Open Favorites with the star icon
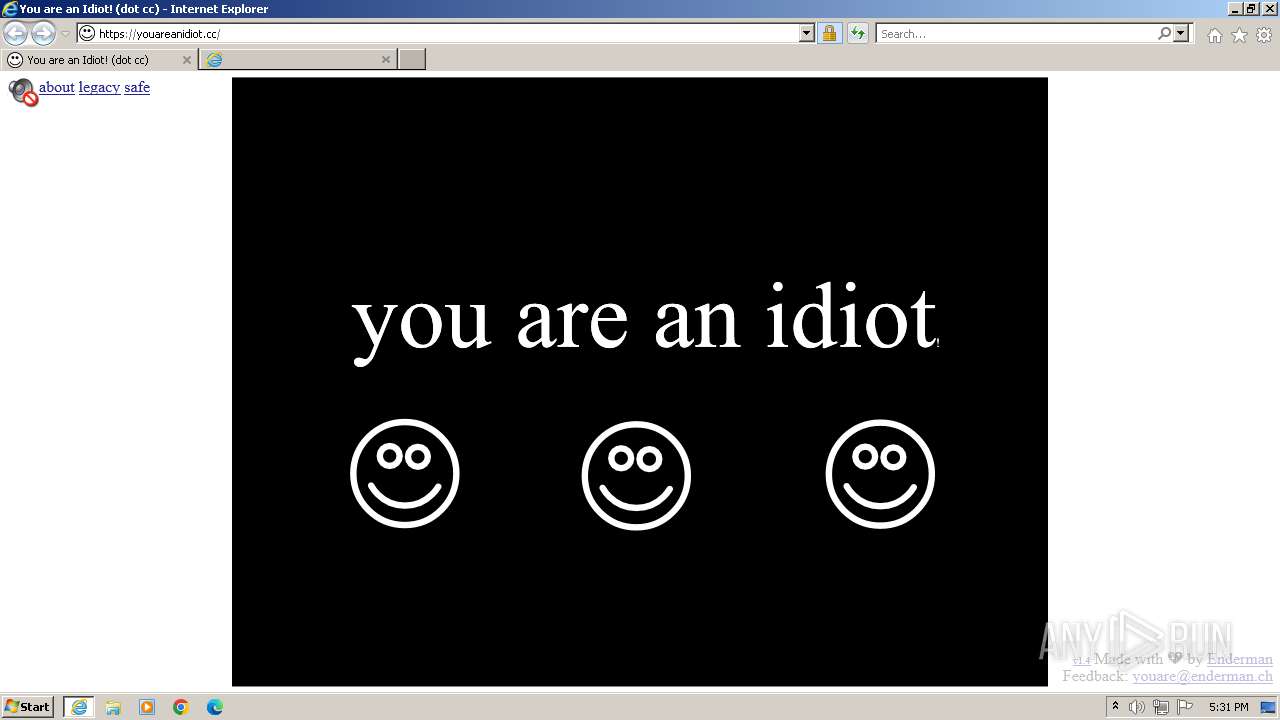 coord(1239,35)
